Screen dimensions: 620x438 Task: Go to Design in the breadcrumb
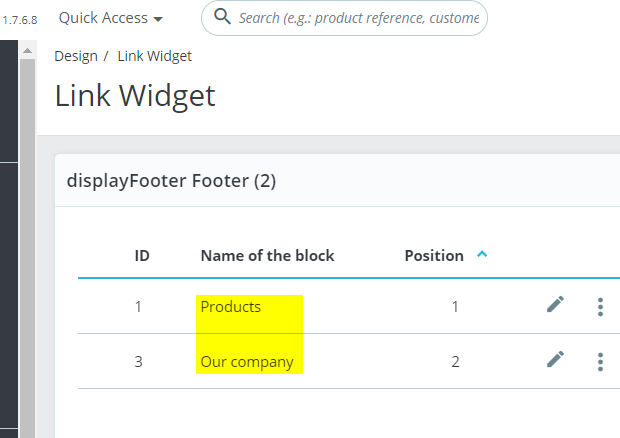[x=75, y=56]
